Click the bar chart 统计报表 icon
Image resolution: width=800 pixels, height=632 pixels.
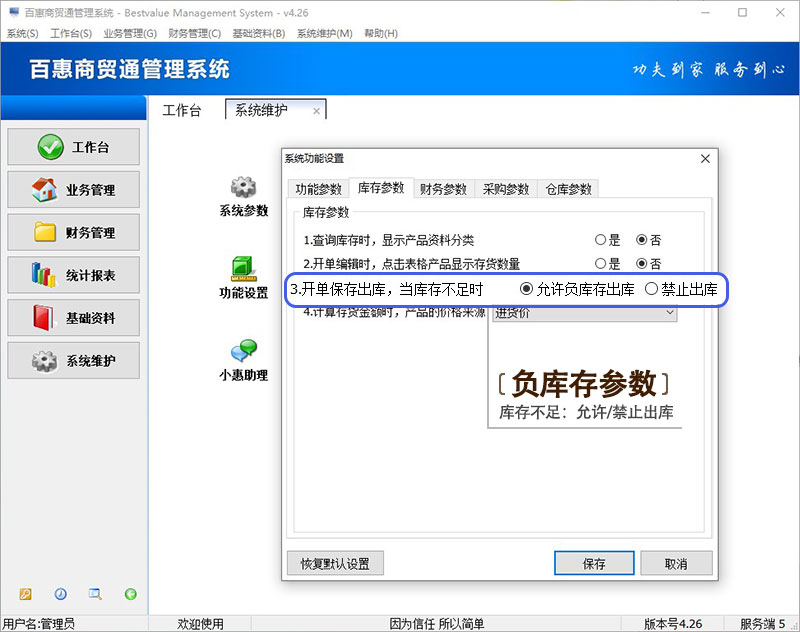pos(43,275)
